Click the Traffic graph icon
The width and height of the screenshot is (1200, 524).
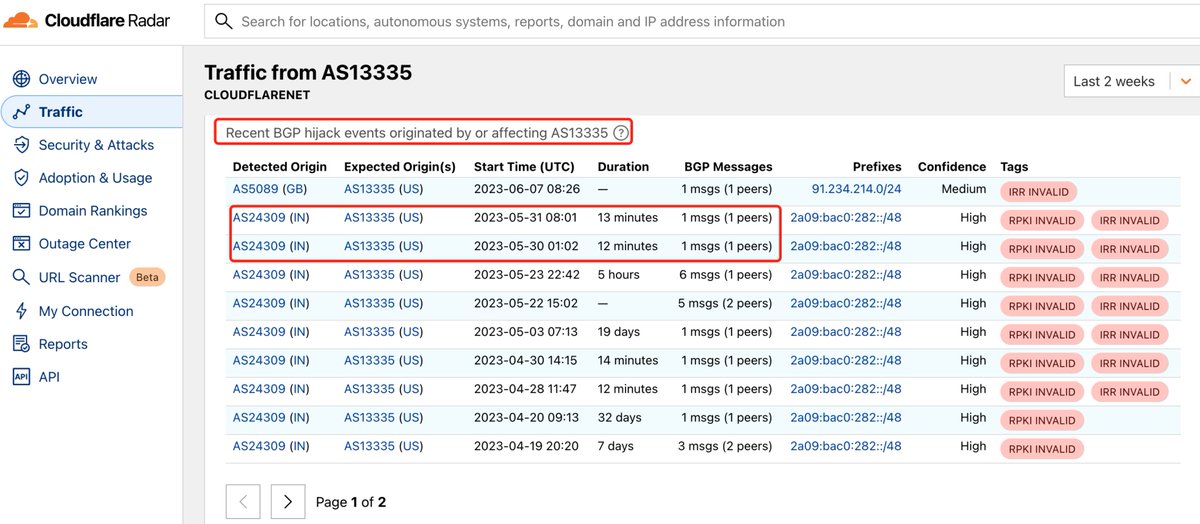tap(21, 112)
